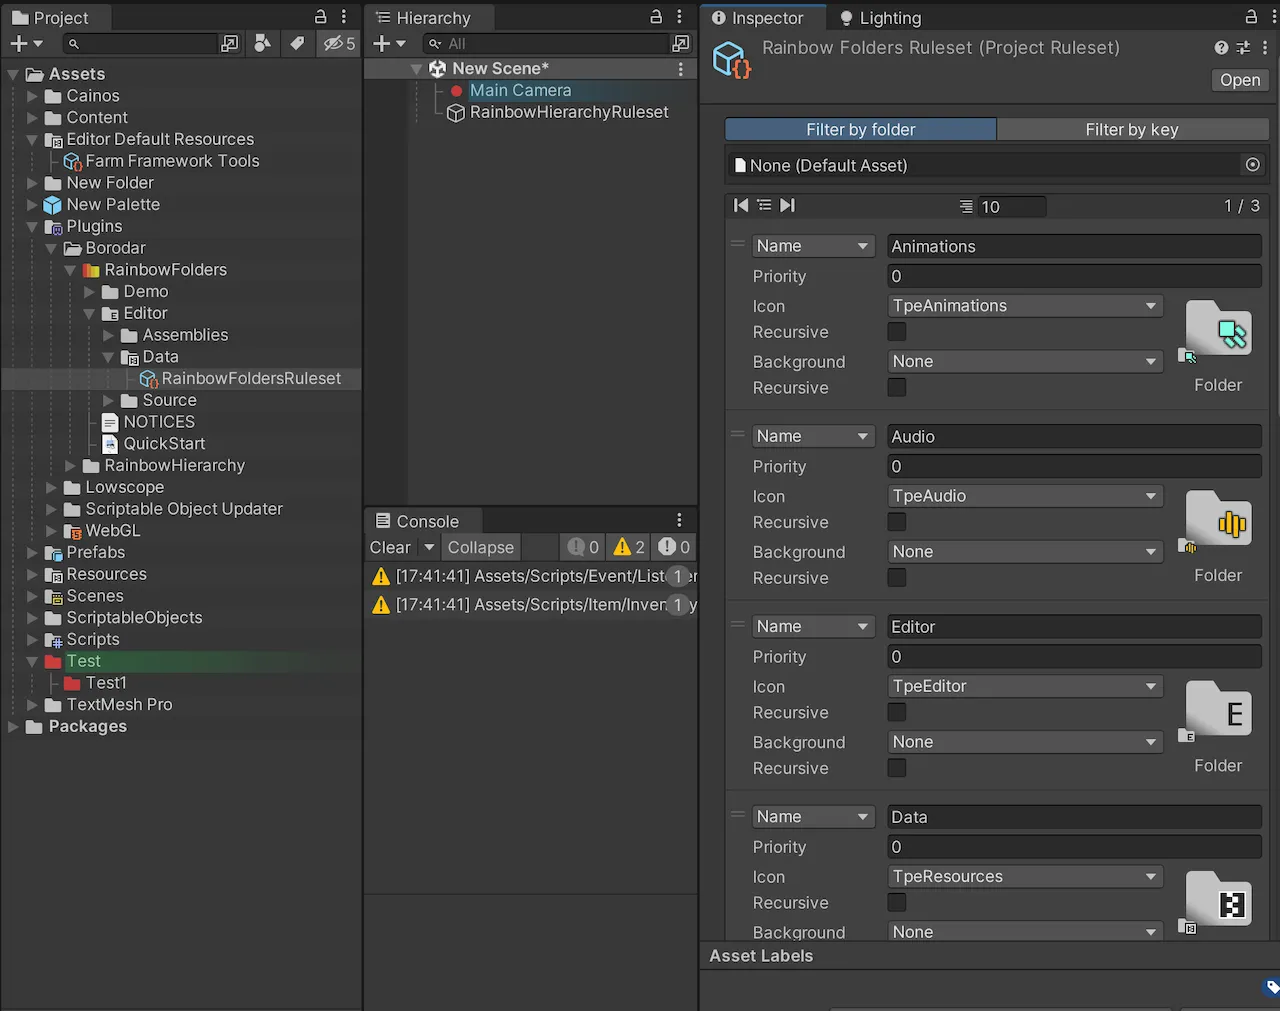Open the Clear button dropdown arrow
Screen dimensions: 1280x1011
[x=429, y=547]
